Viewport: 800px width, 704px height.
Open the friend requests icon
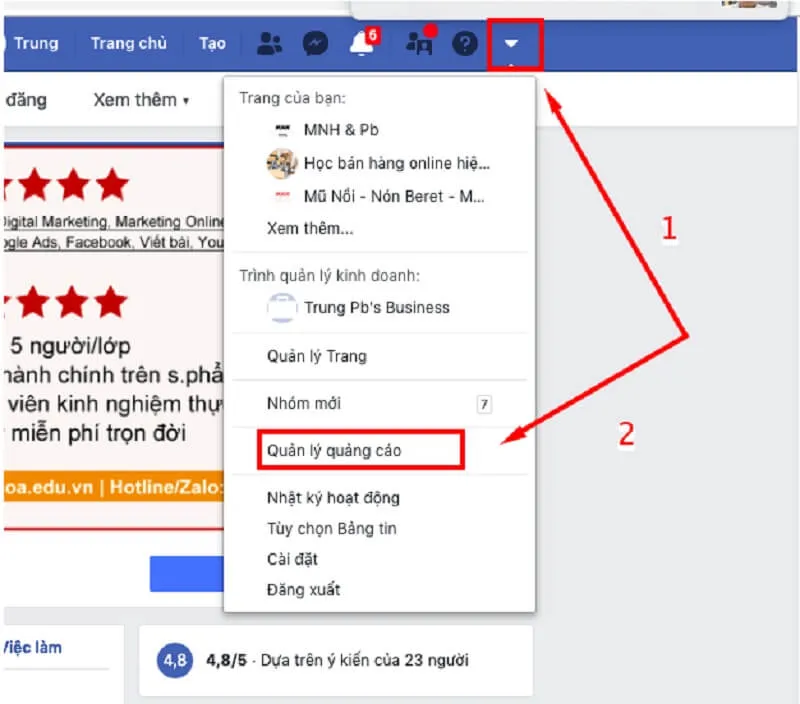417,43
